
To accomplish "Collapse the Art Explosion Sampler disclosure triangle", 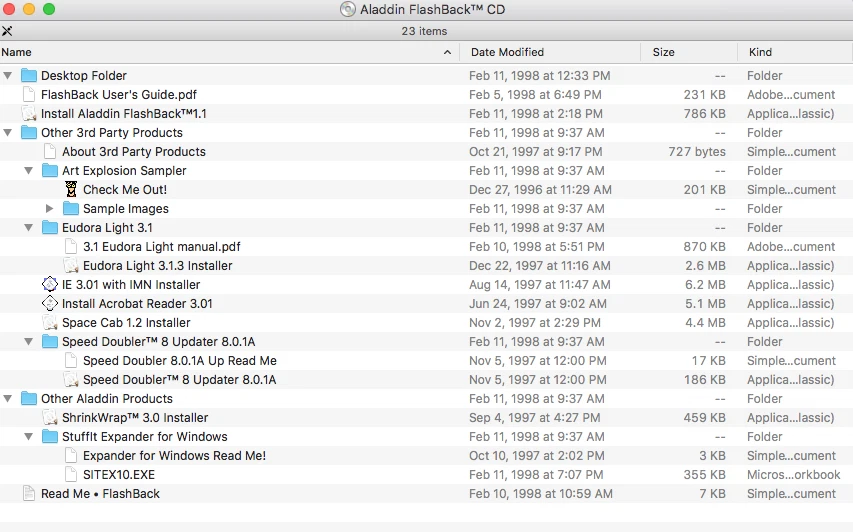I will (x=29, y=171).
